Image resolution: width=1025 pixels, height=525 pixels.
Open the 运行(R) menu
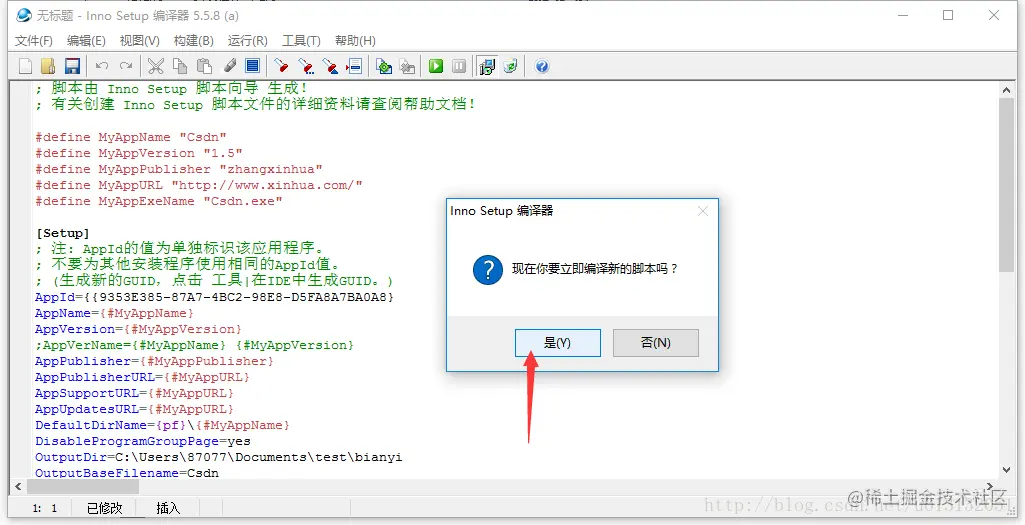[x=248, y=41]
